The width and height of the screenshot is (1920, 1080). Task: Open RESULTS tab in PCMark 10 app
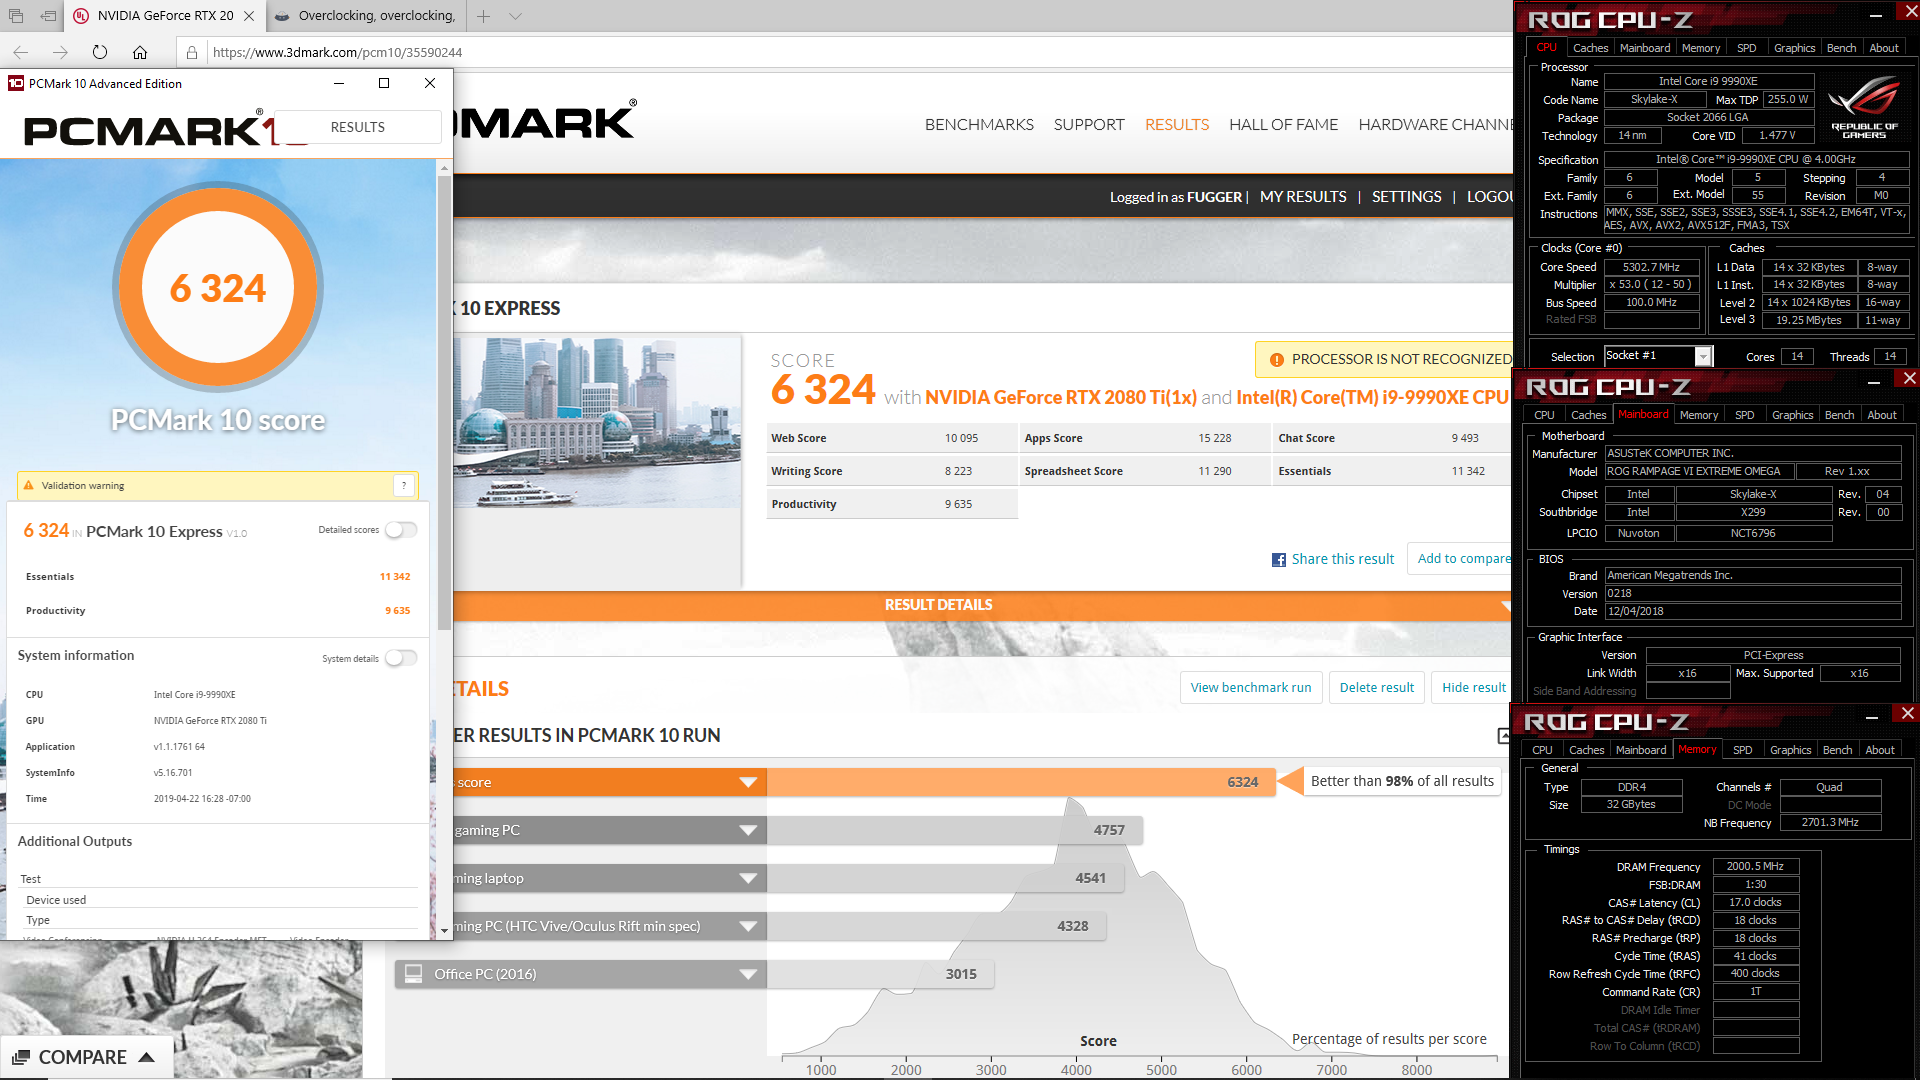(358, 127)
